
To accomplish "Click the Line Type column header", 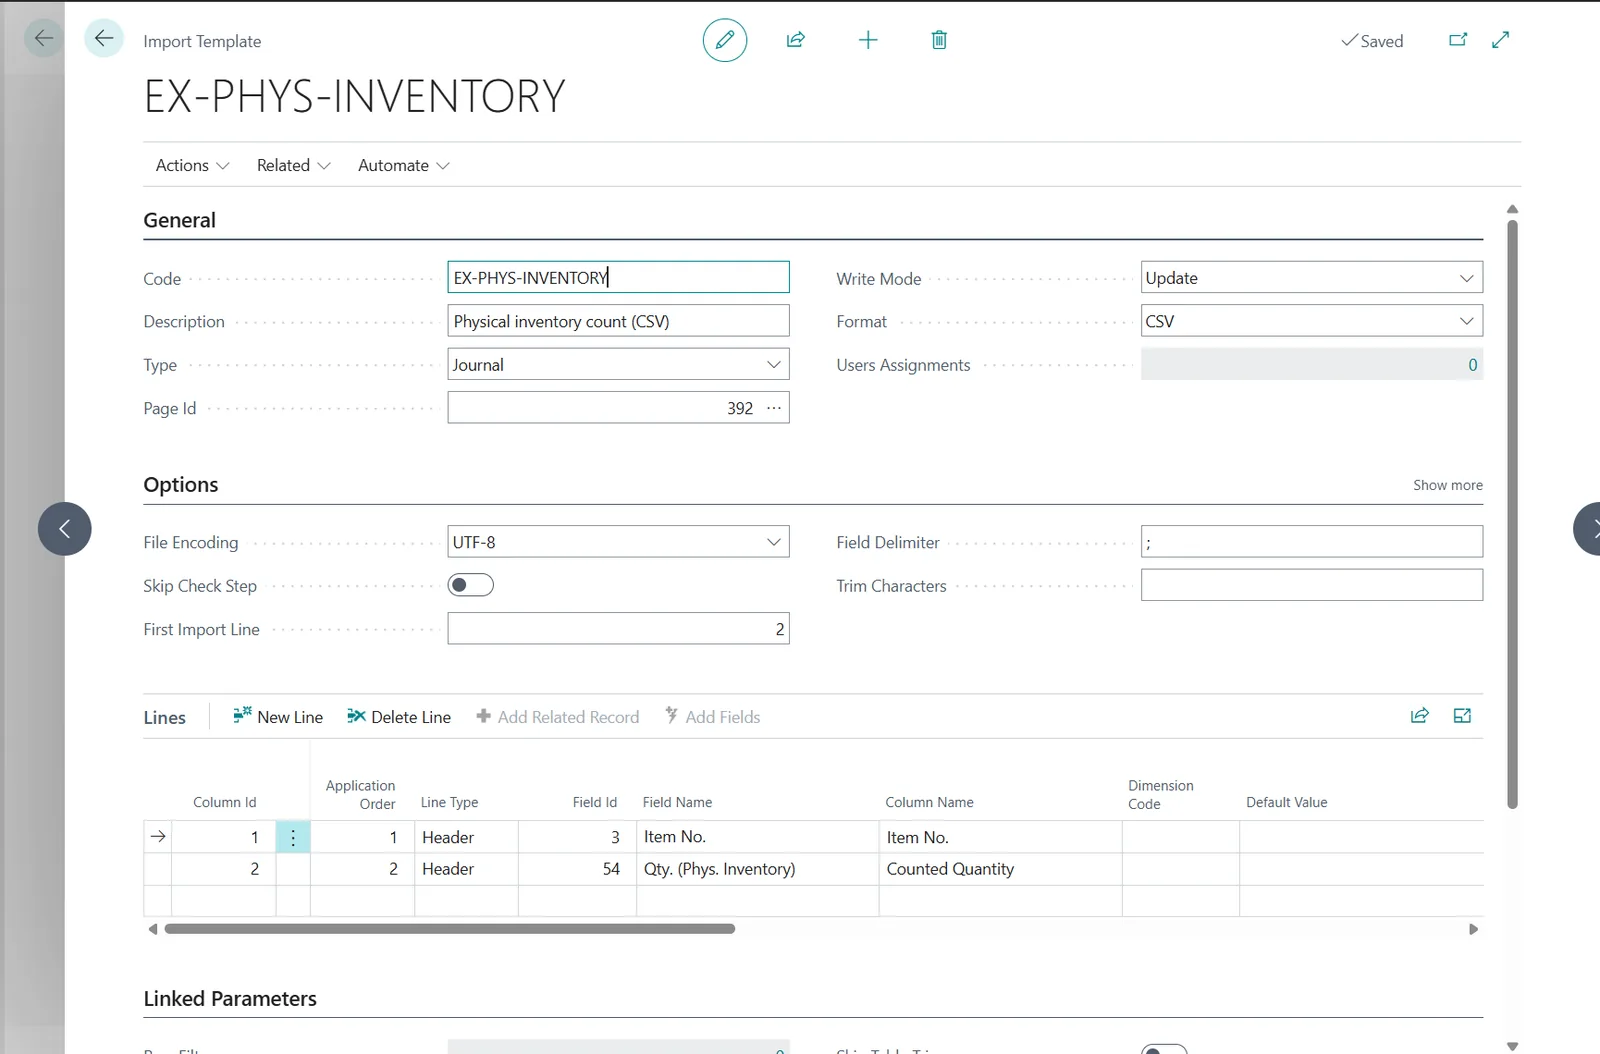I will (449, 802).
